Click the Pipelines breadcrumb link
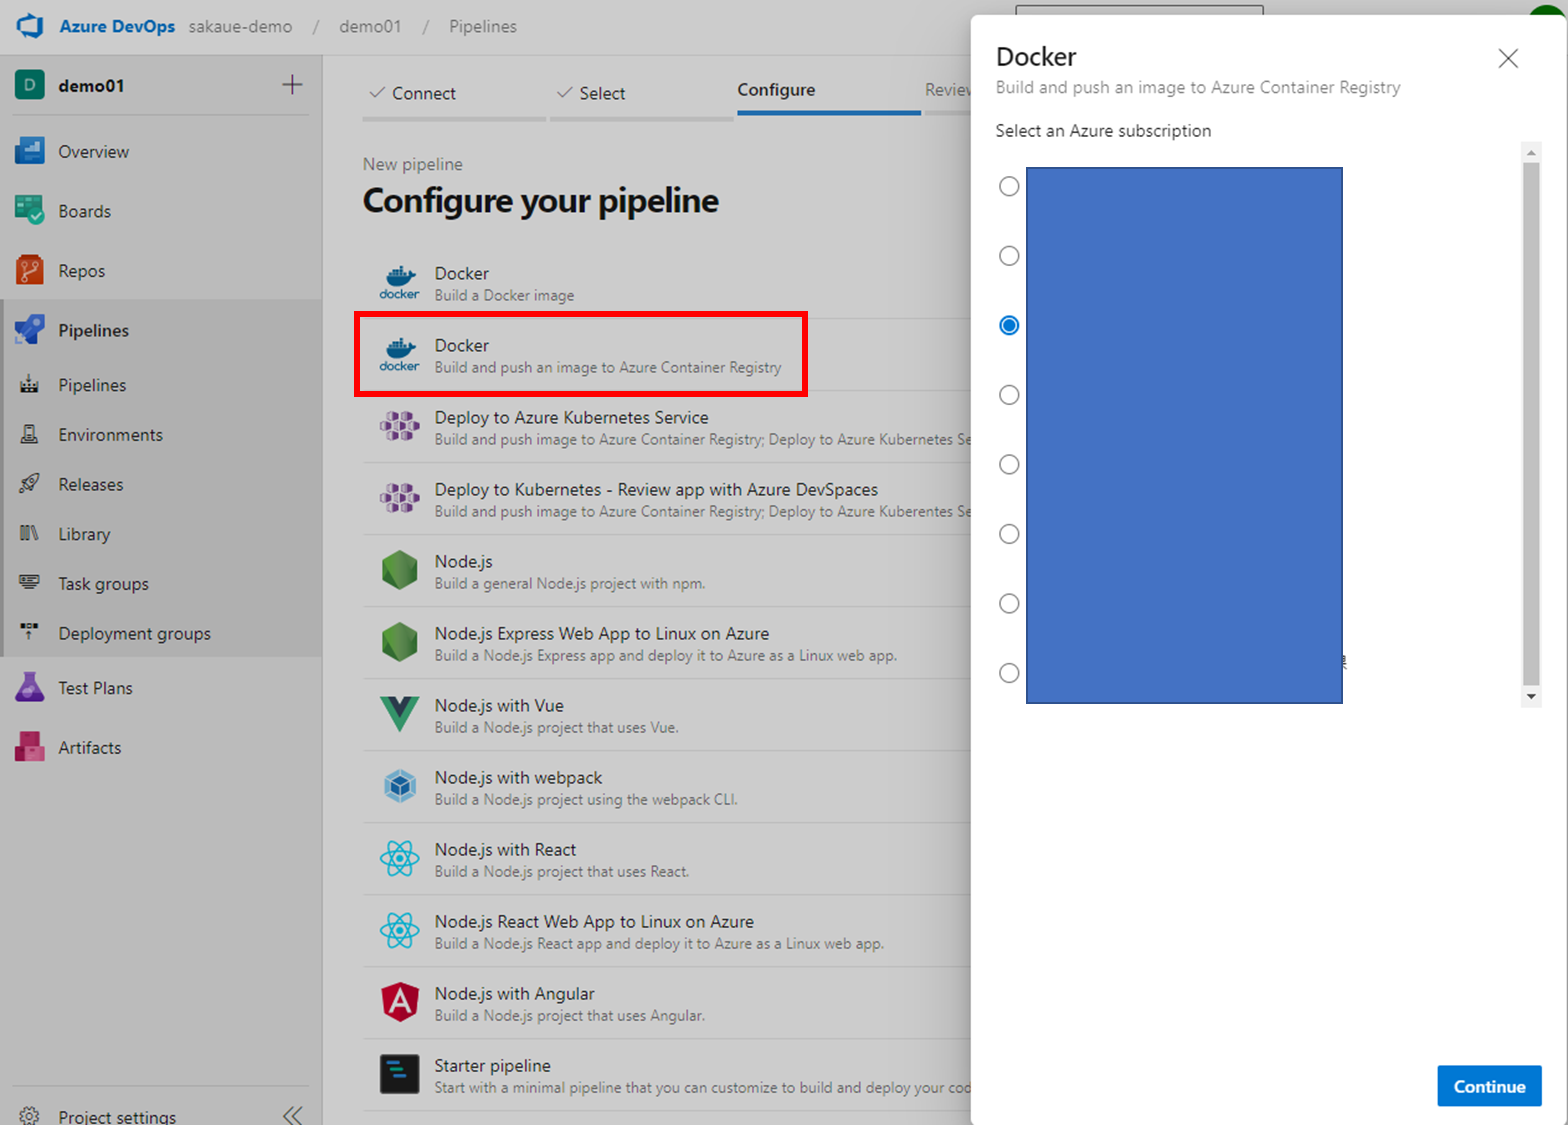Screen dimensions: 1568x1125 (483, 26)
